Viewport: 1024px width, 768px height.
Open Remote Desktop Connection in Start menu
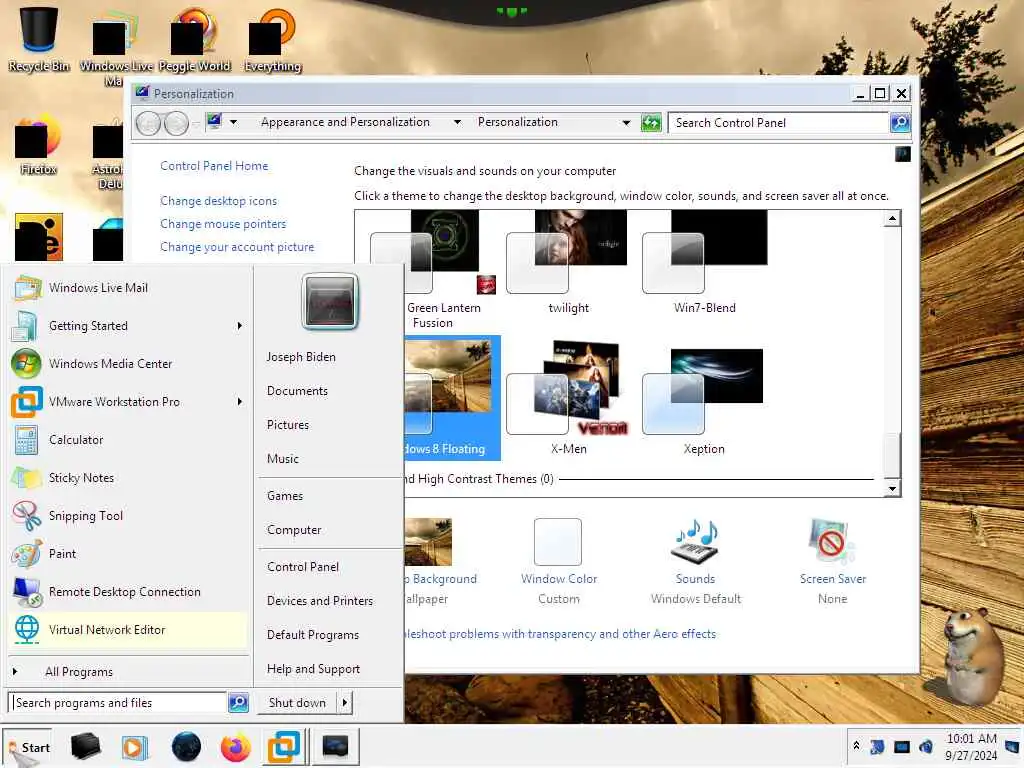(128, 592)
